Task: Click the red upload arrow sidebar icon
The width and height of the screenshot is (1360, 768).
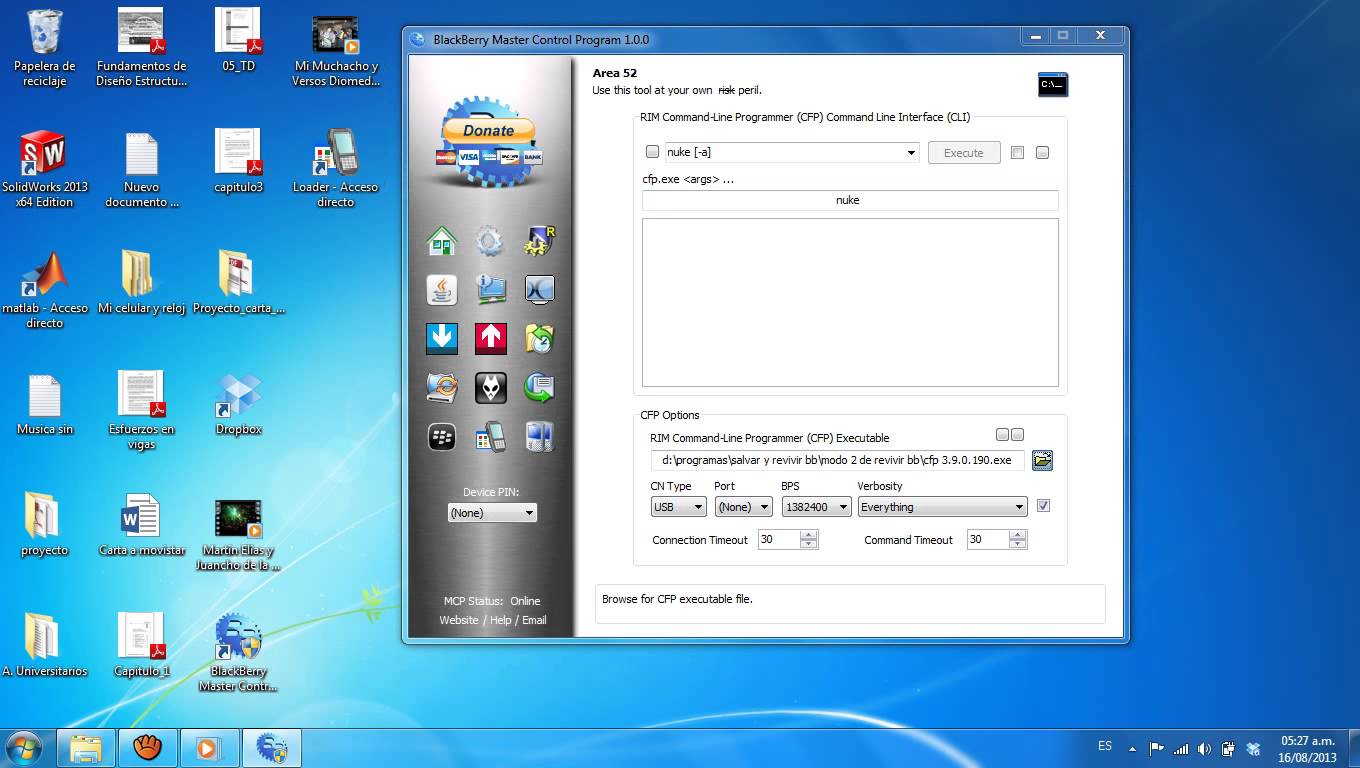Action: pyautogui.click(x=490, y=338)
